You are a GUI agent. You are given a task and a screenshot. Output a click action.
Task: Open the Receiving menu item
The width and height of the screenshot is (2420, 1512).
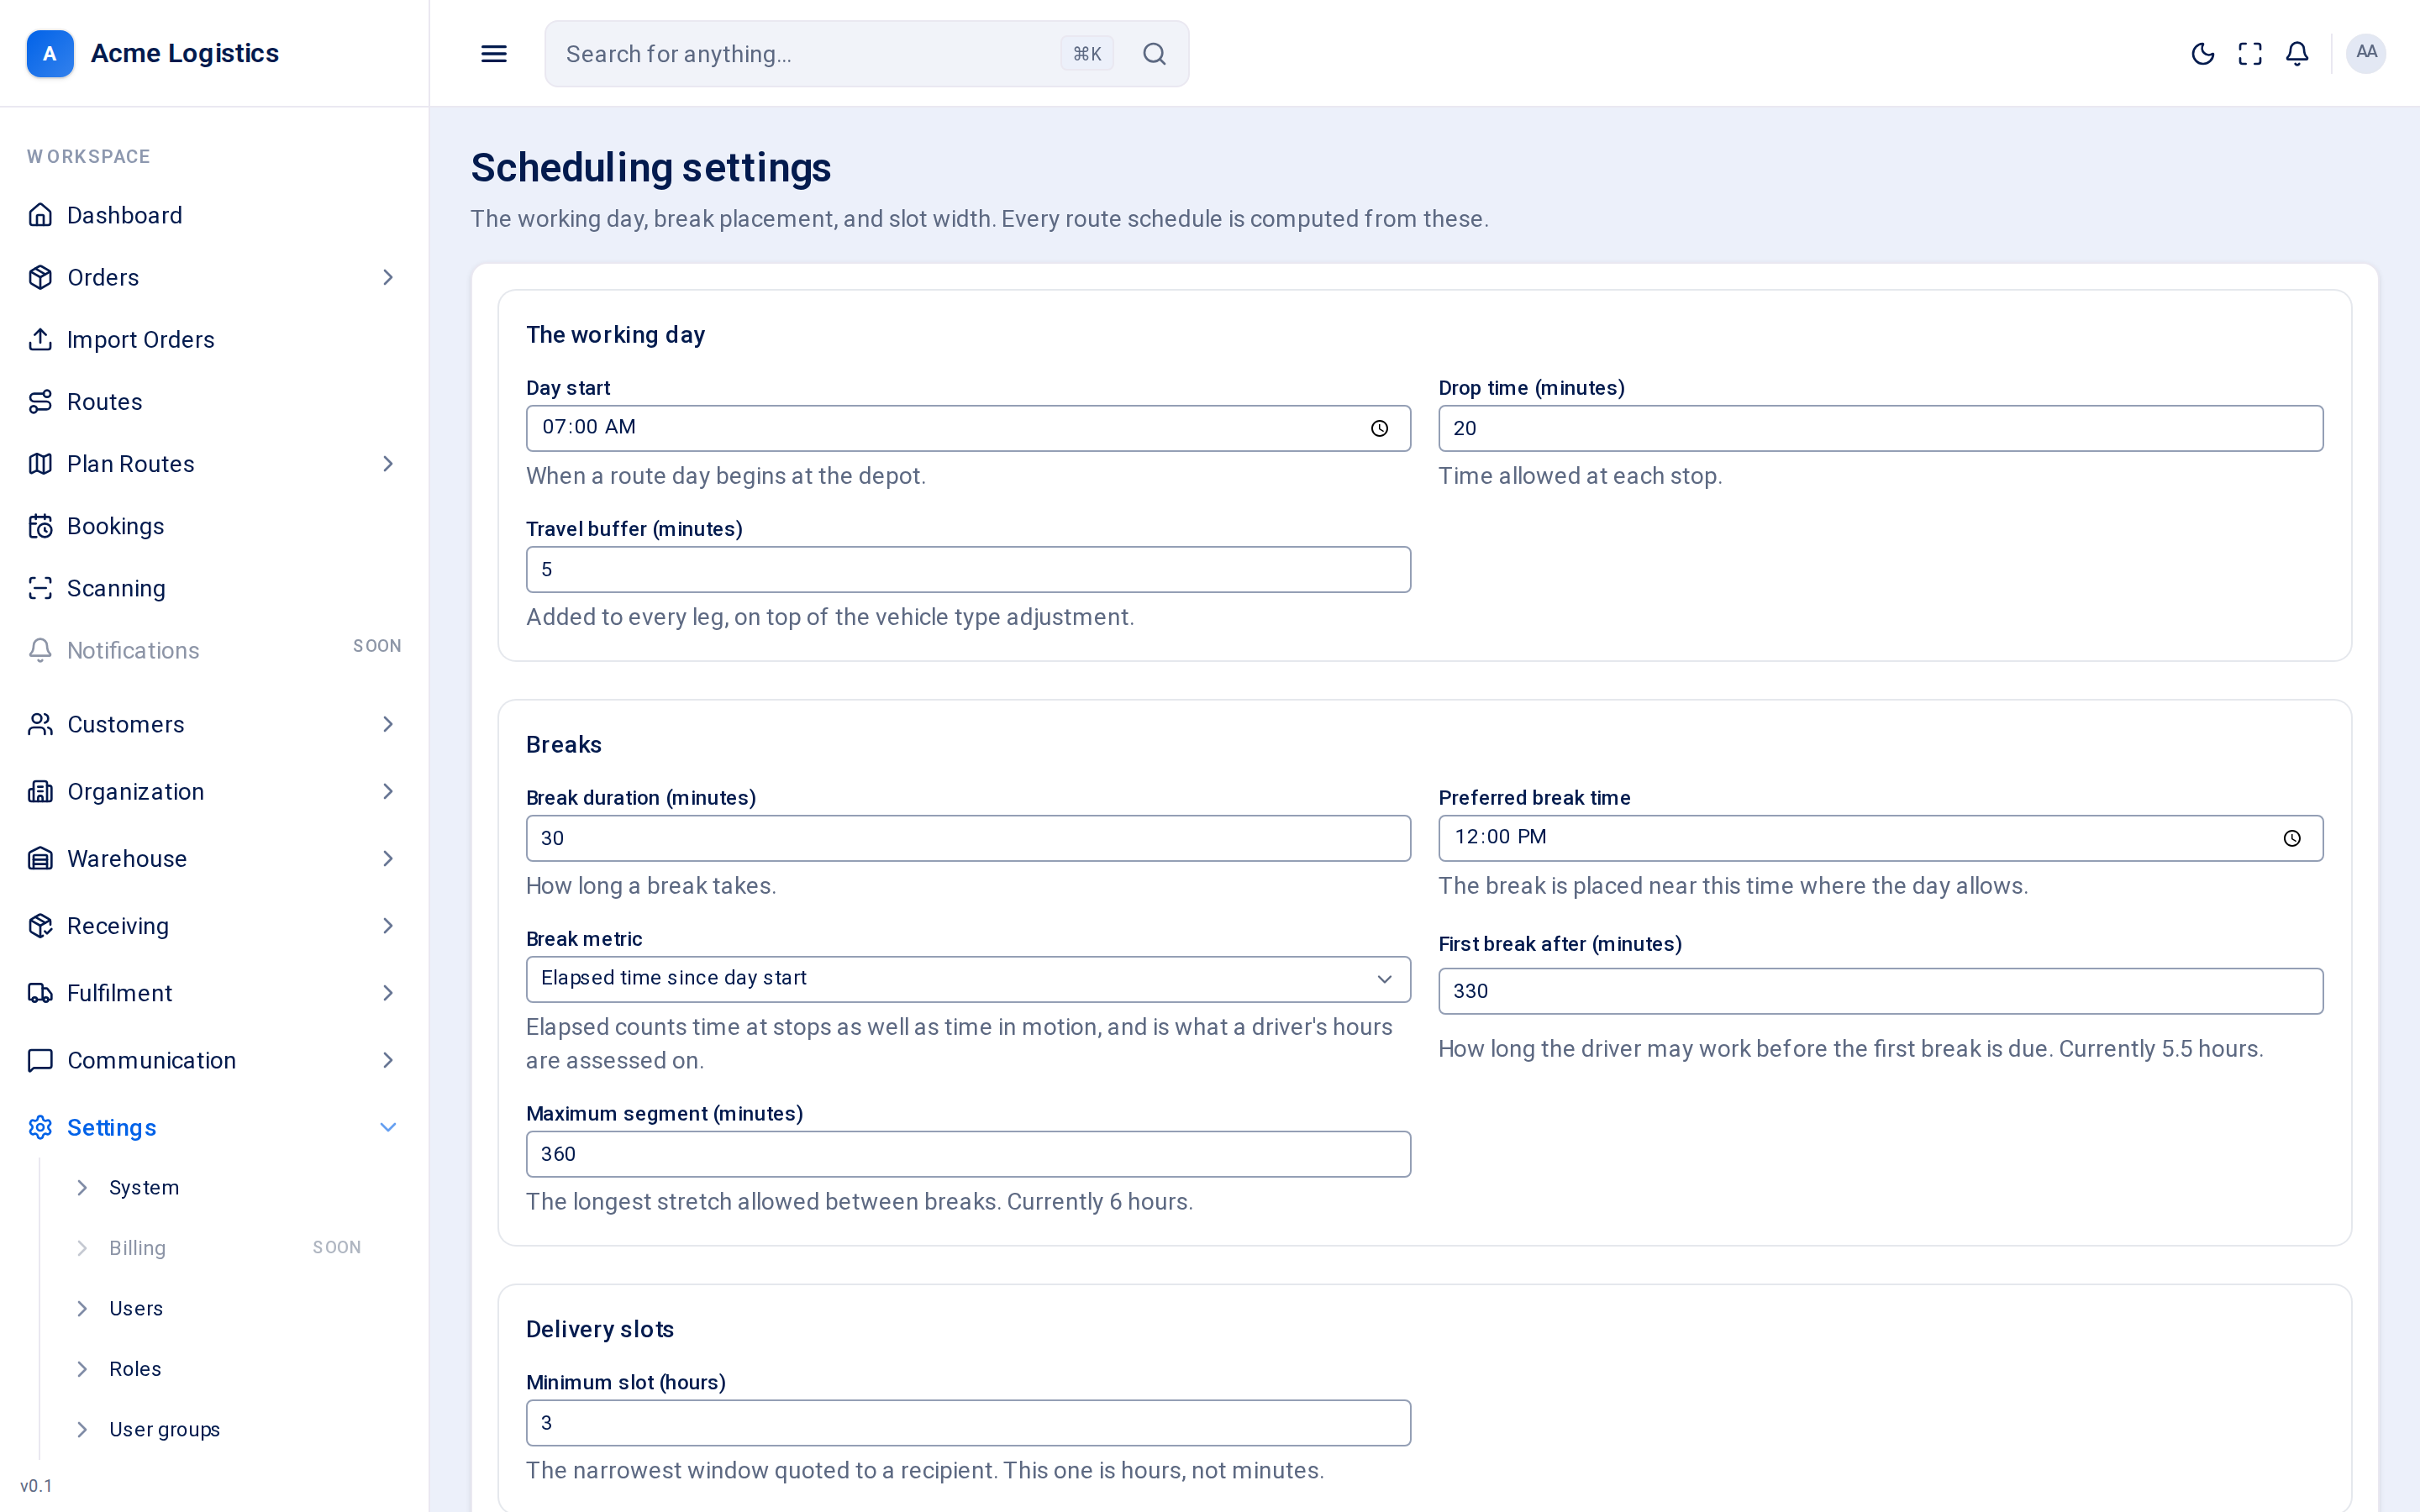(214, 926)
